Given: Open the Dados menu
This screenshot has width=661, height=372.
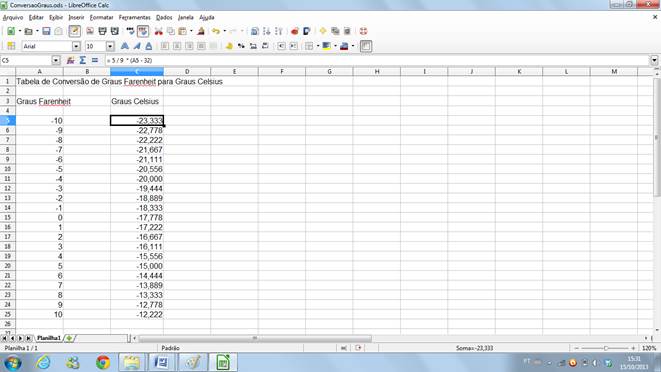Looking at the screenshot, I should [164, 18].
